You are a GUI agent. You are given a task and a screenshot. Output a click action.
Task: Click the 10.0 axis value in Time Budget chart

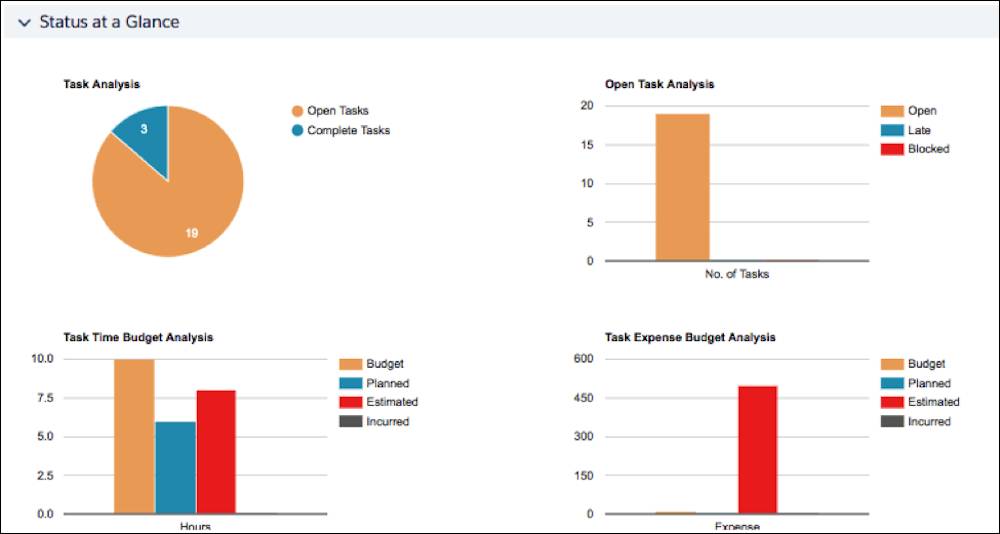tap(42, 359)
